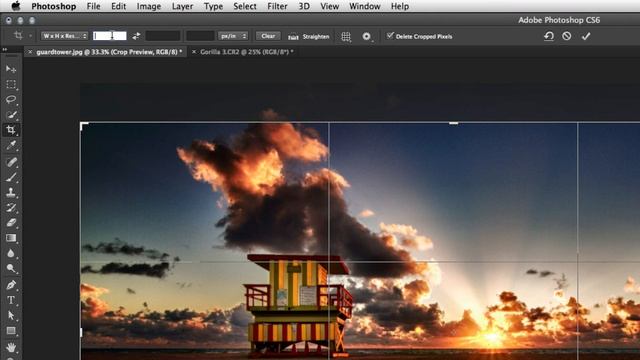Viewport: 640px width, 360px height.
Task: Open the Edit menu
Action: pos(118,6)
